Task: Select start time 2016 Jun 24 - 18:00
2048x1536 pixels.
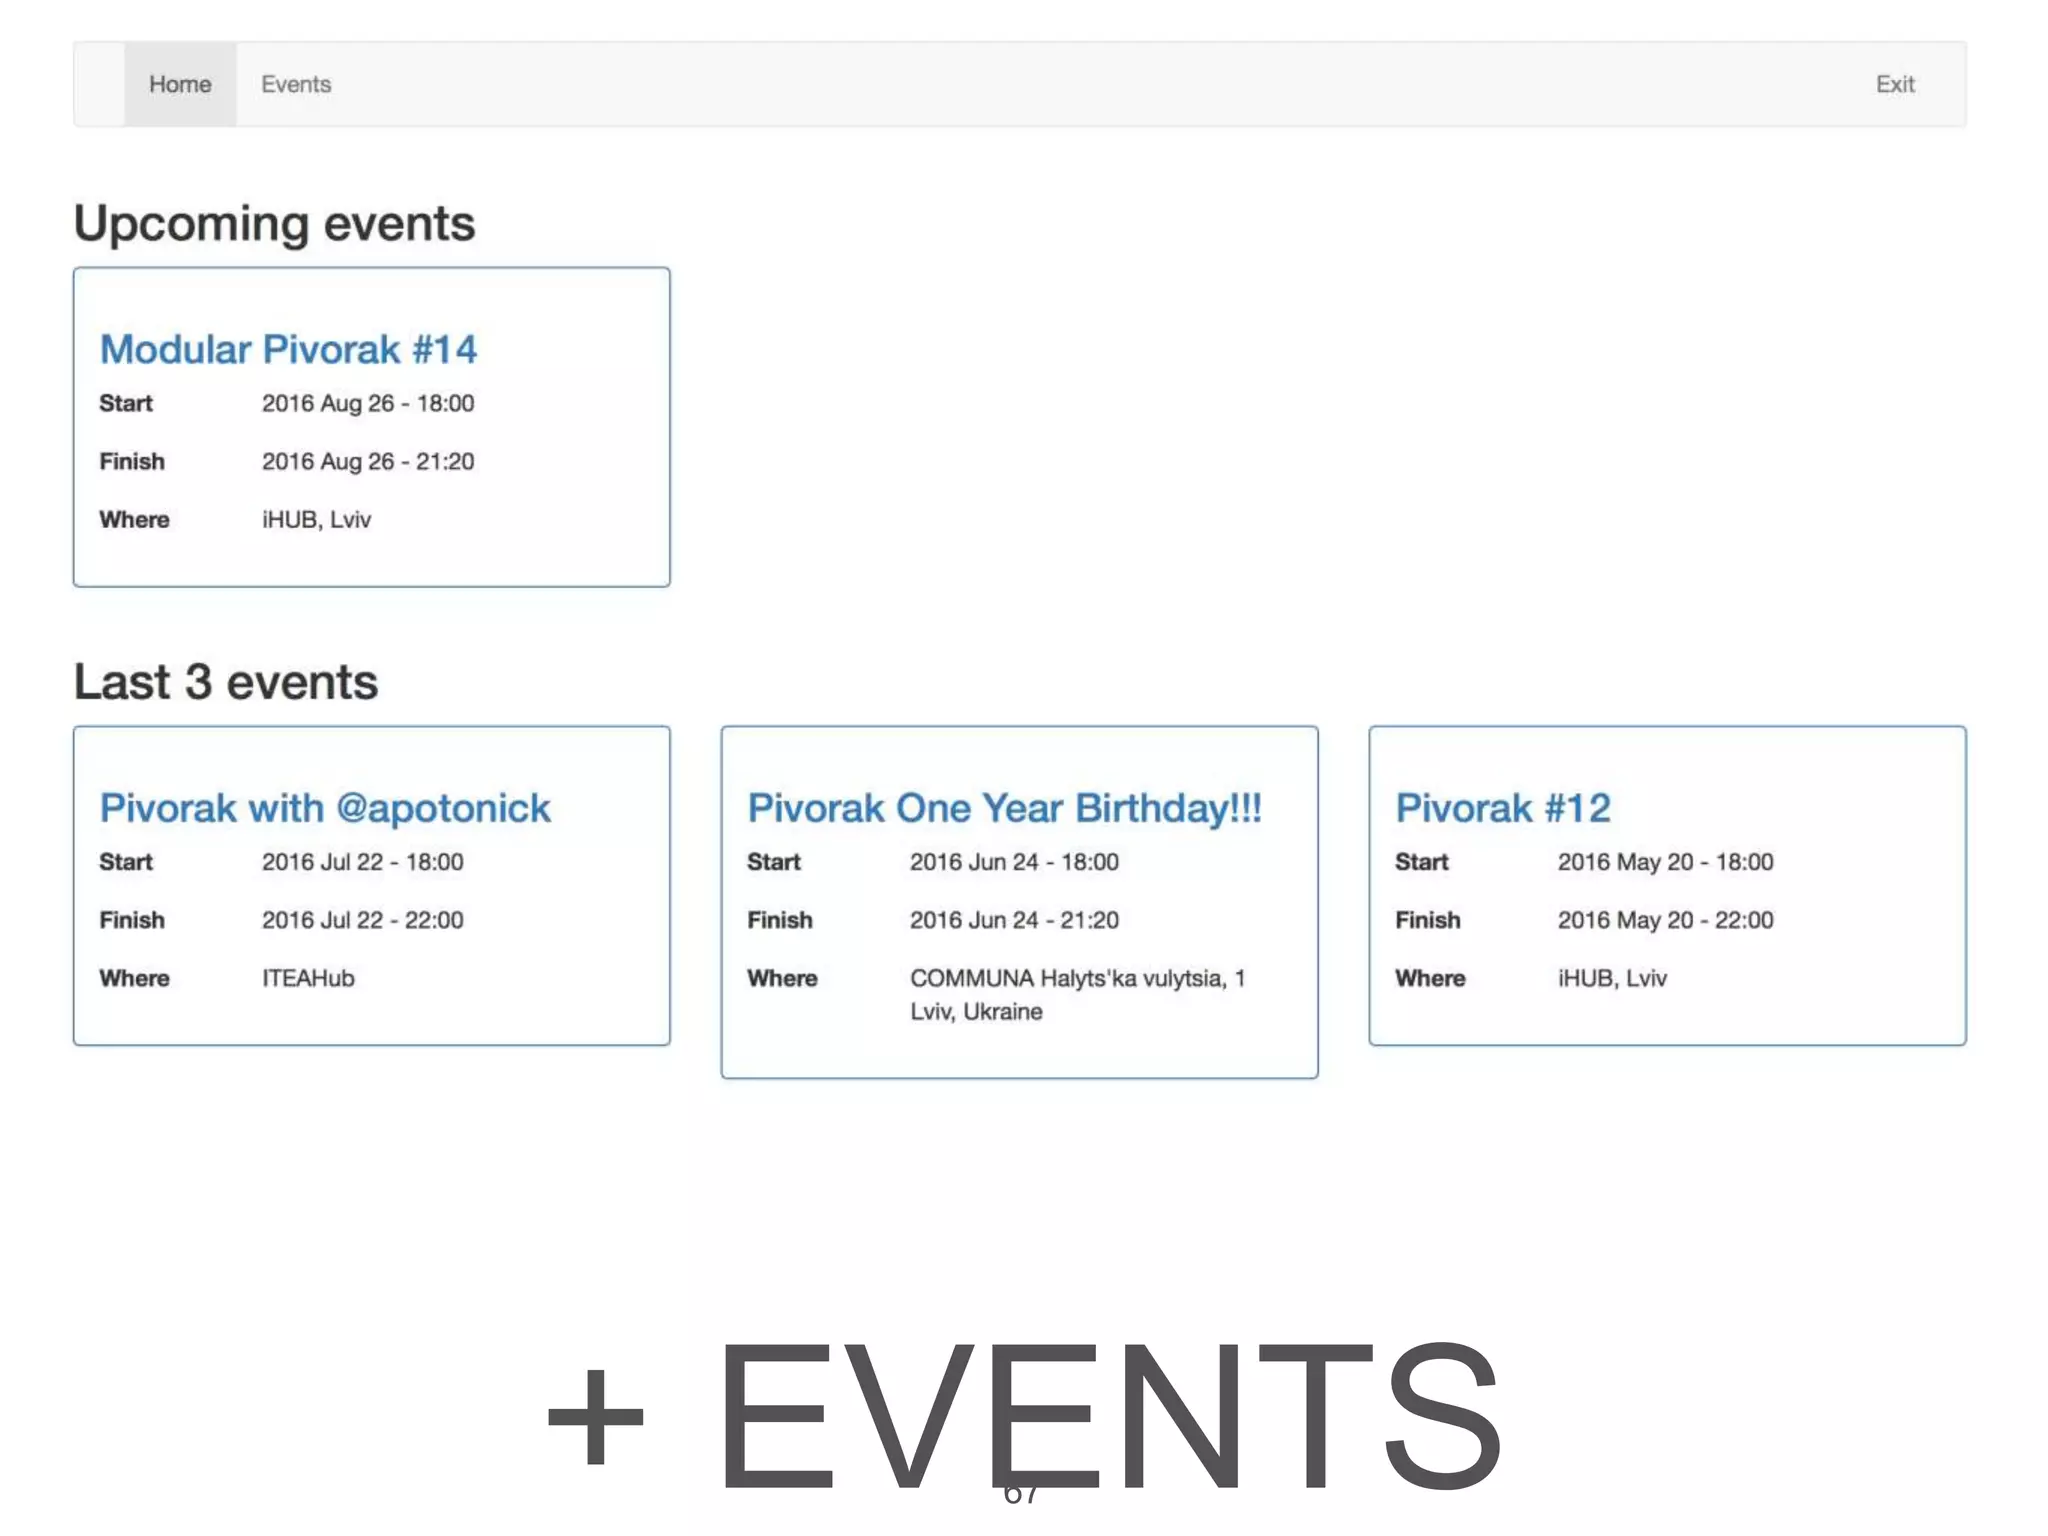Action: click(1014, 862)
